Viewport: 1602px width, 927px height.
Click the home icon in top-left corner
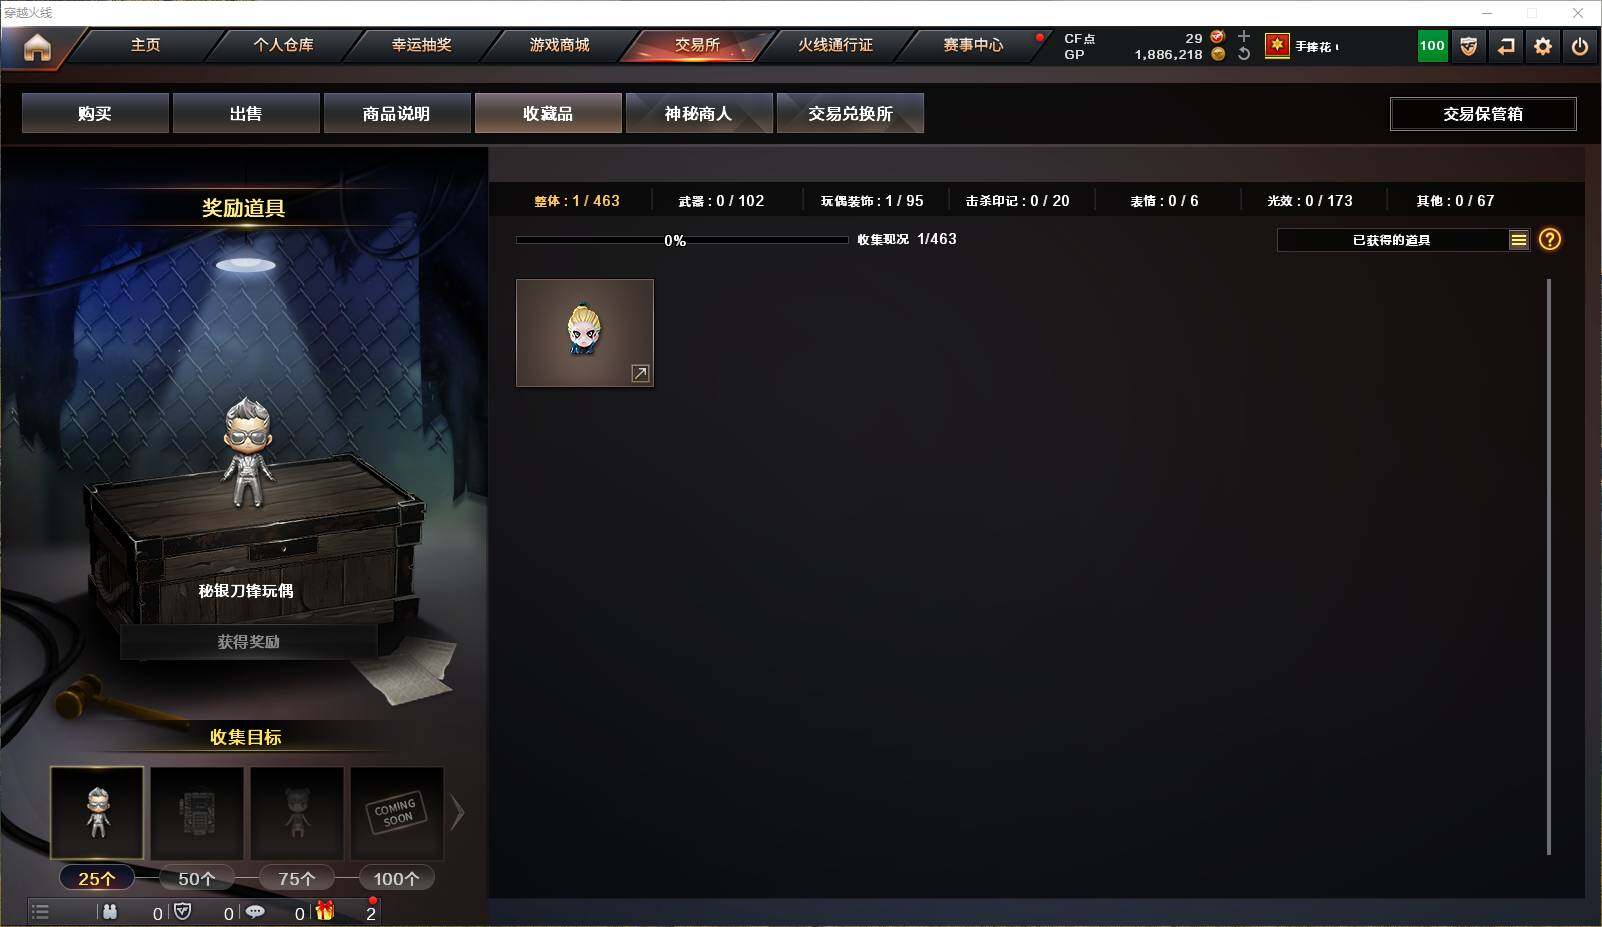37,47
